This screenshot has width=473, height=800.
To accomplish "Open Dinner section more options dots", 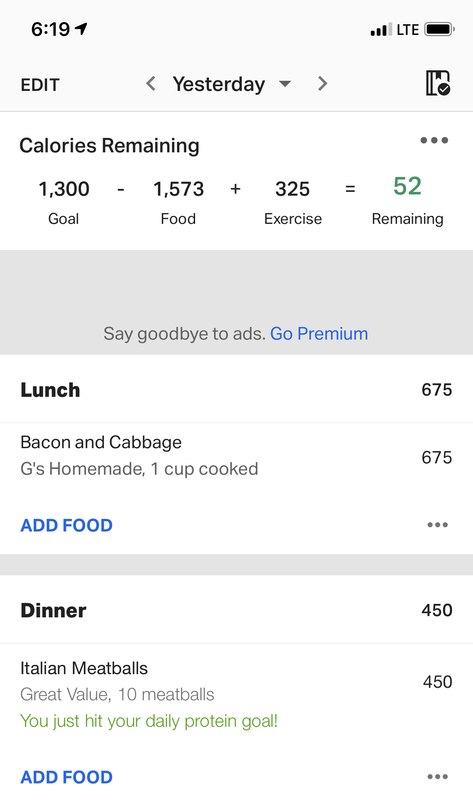I will coord(437,777).
